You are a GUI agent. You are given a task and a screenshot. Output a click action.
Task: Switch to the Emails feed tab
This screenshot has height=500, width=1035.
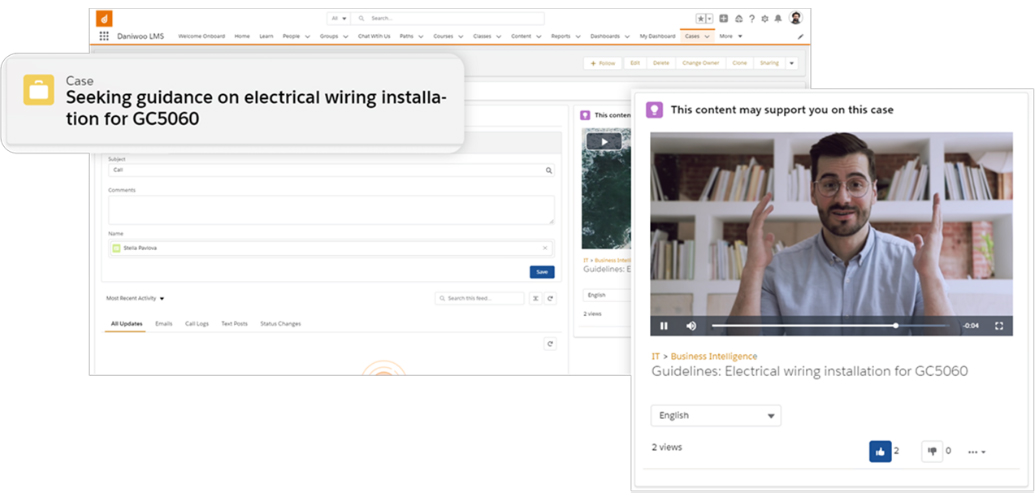click(164, 324)
